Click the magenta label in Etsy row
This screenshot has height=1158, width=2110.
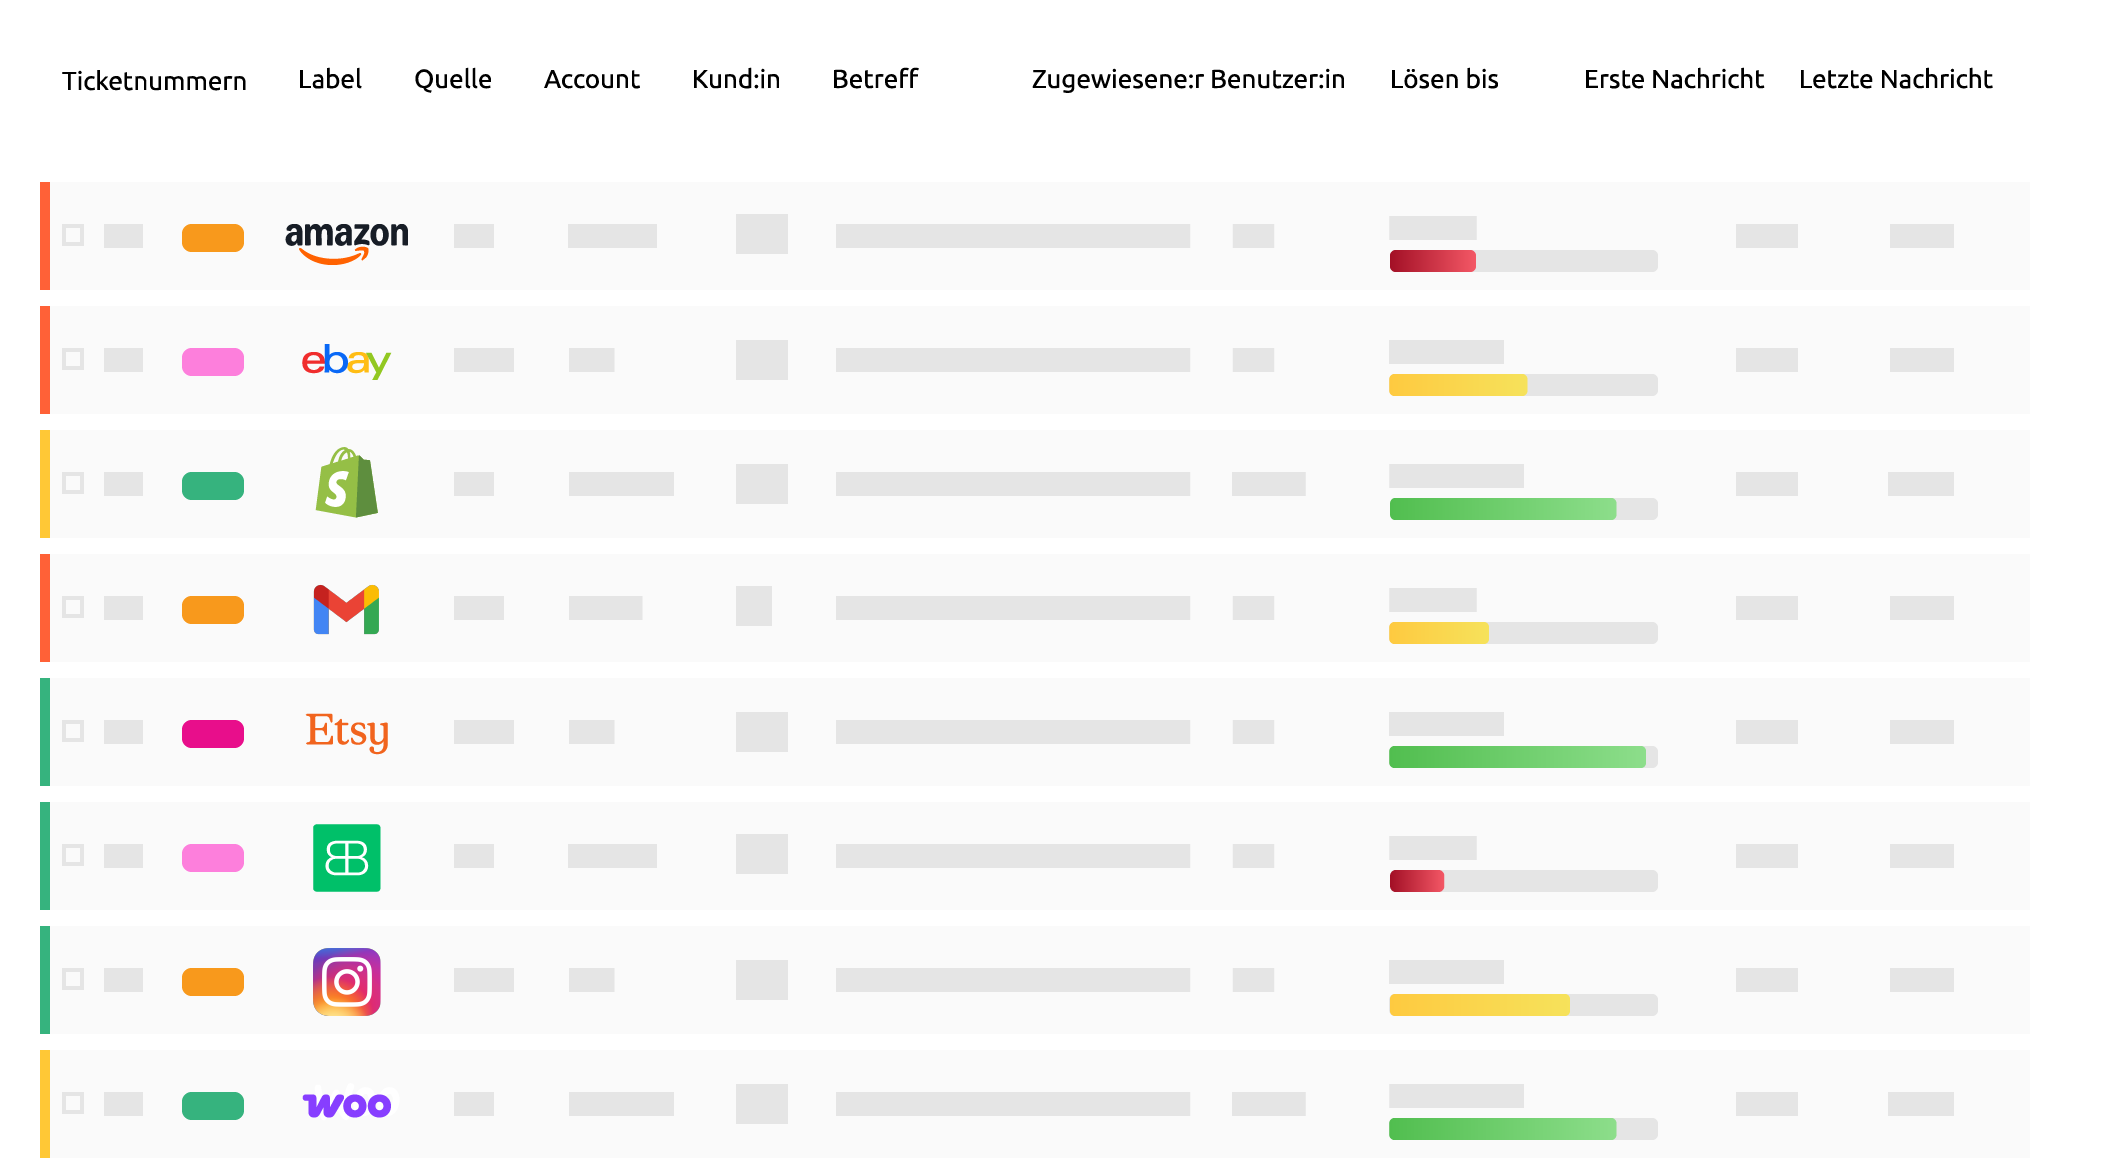pos(213,734)
